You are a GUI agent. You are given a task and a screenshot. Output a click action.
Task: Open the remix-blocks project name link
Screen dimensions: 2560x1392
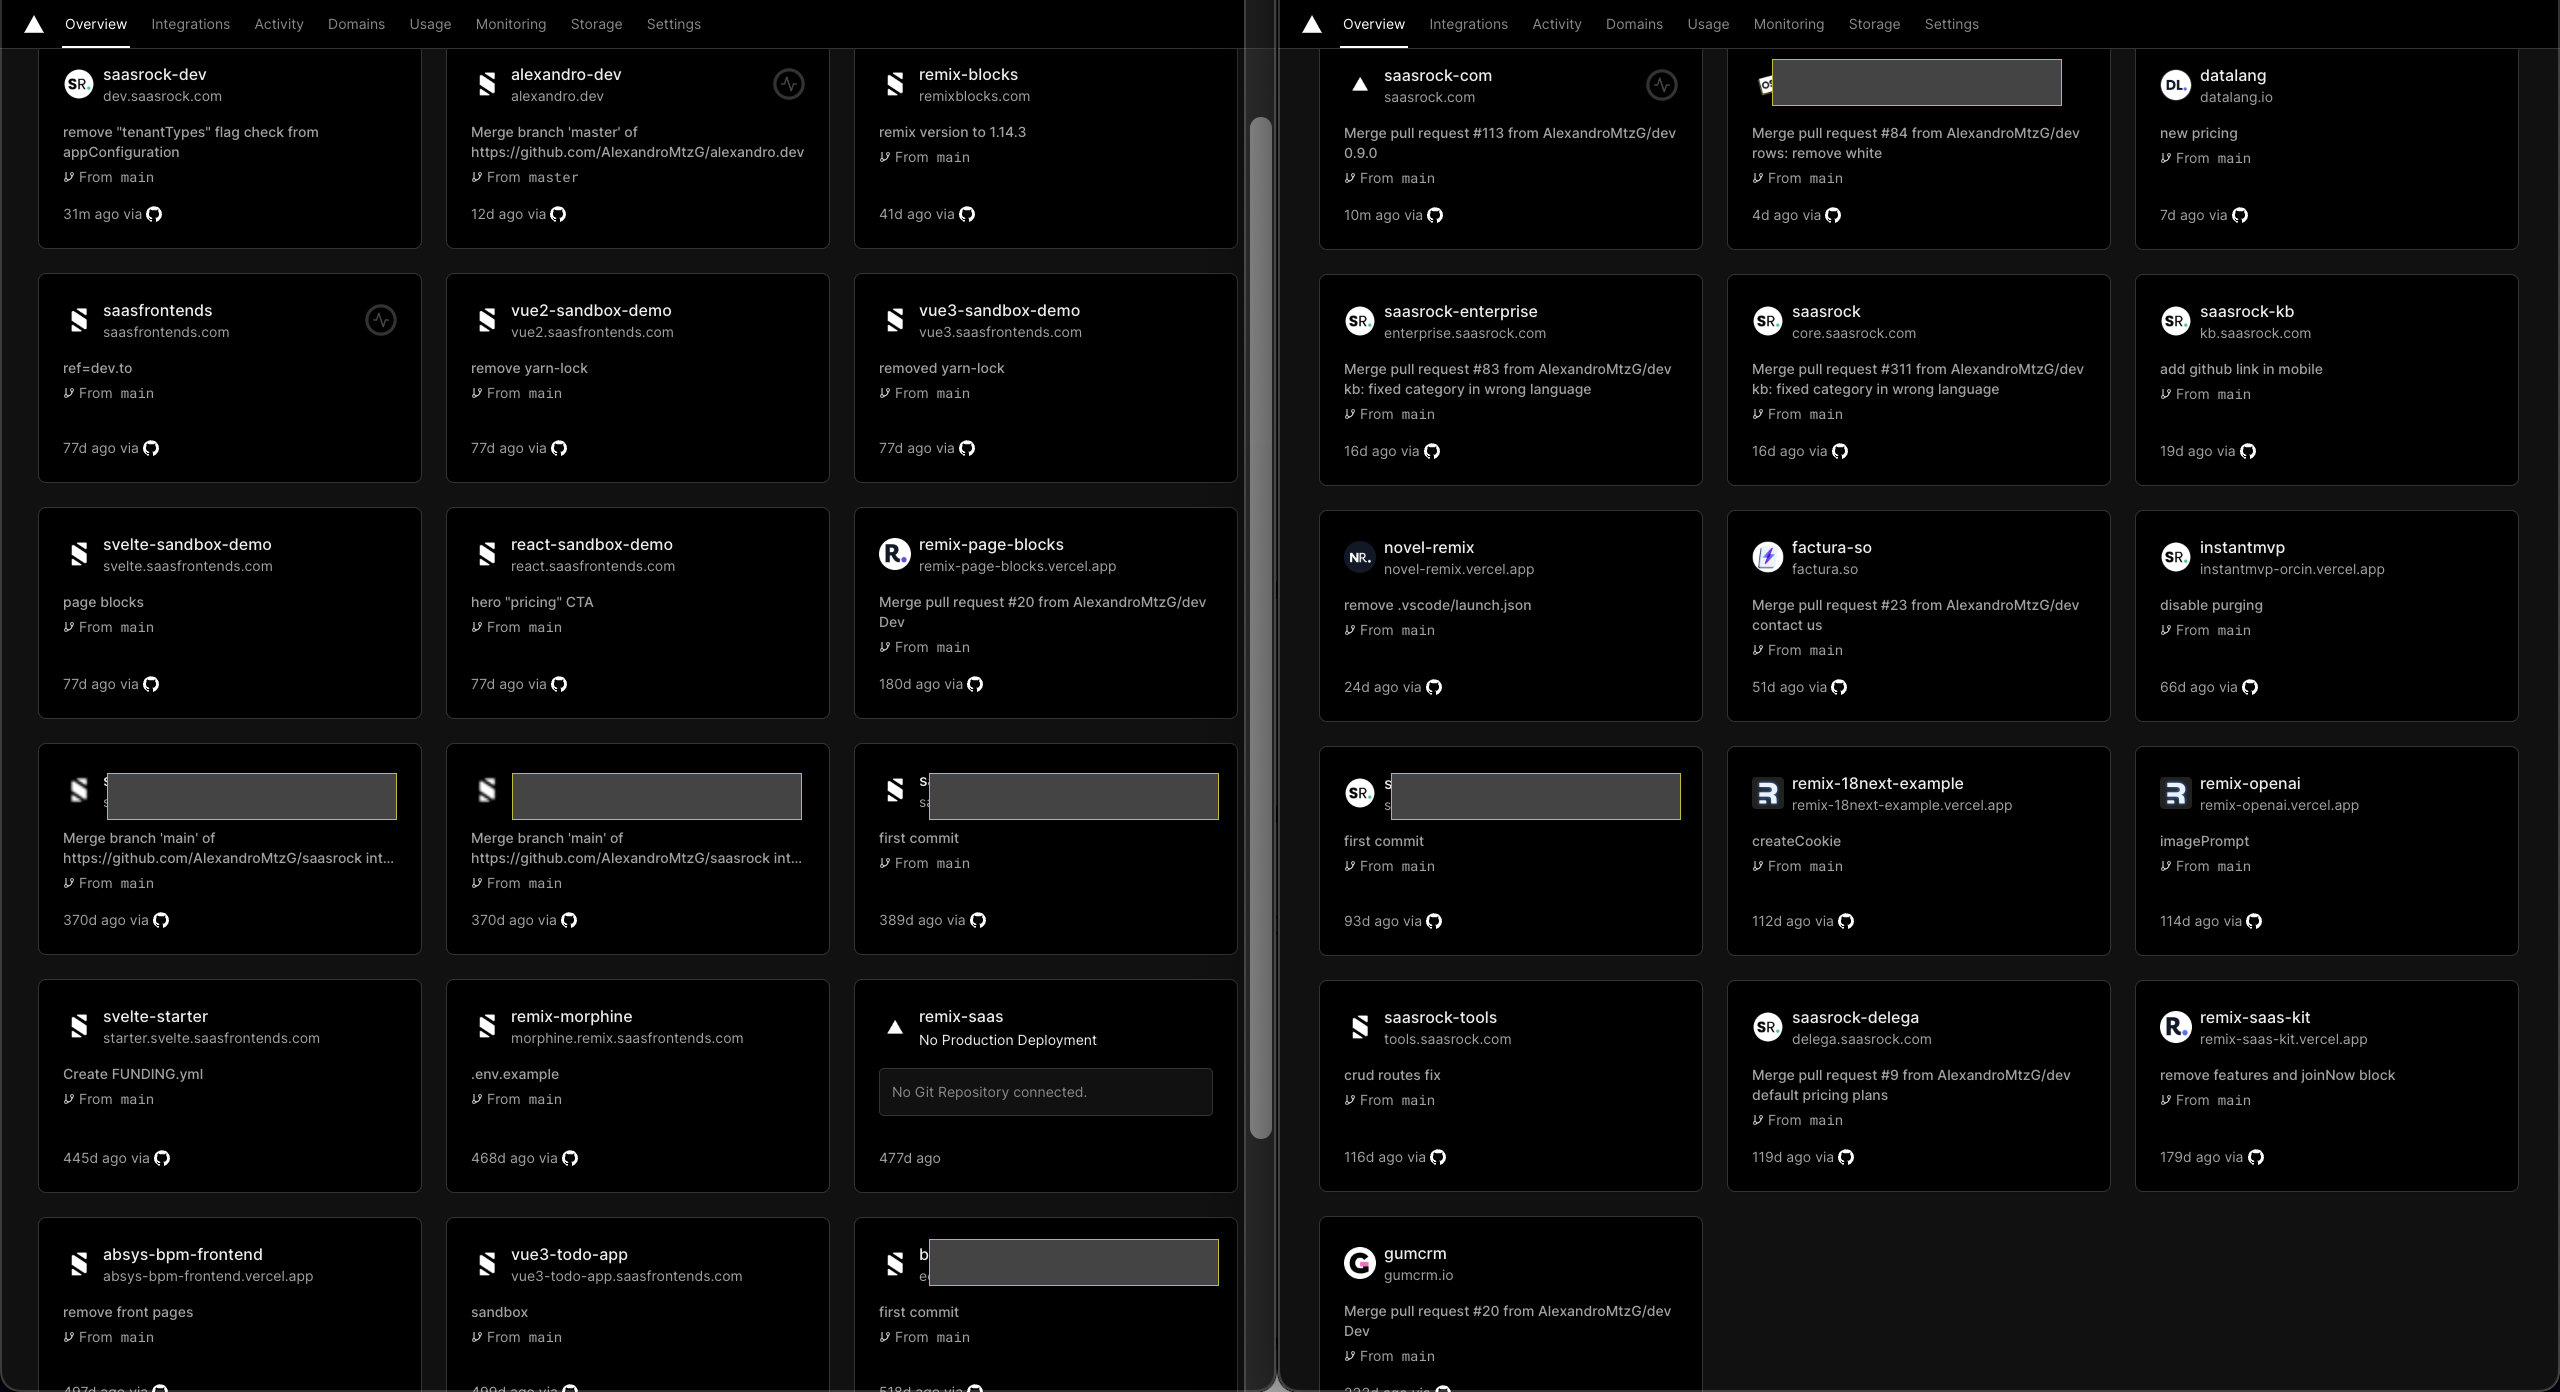(968, 74)
